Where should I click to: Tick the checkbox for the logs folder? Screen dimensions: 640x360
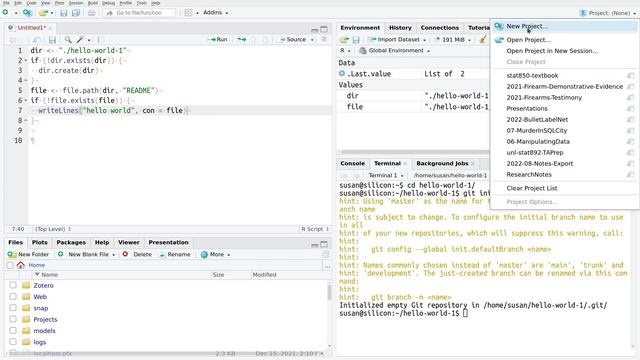click(x=13, y=342)
